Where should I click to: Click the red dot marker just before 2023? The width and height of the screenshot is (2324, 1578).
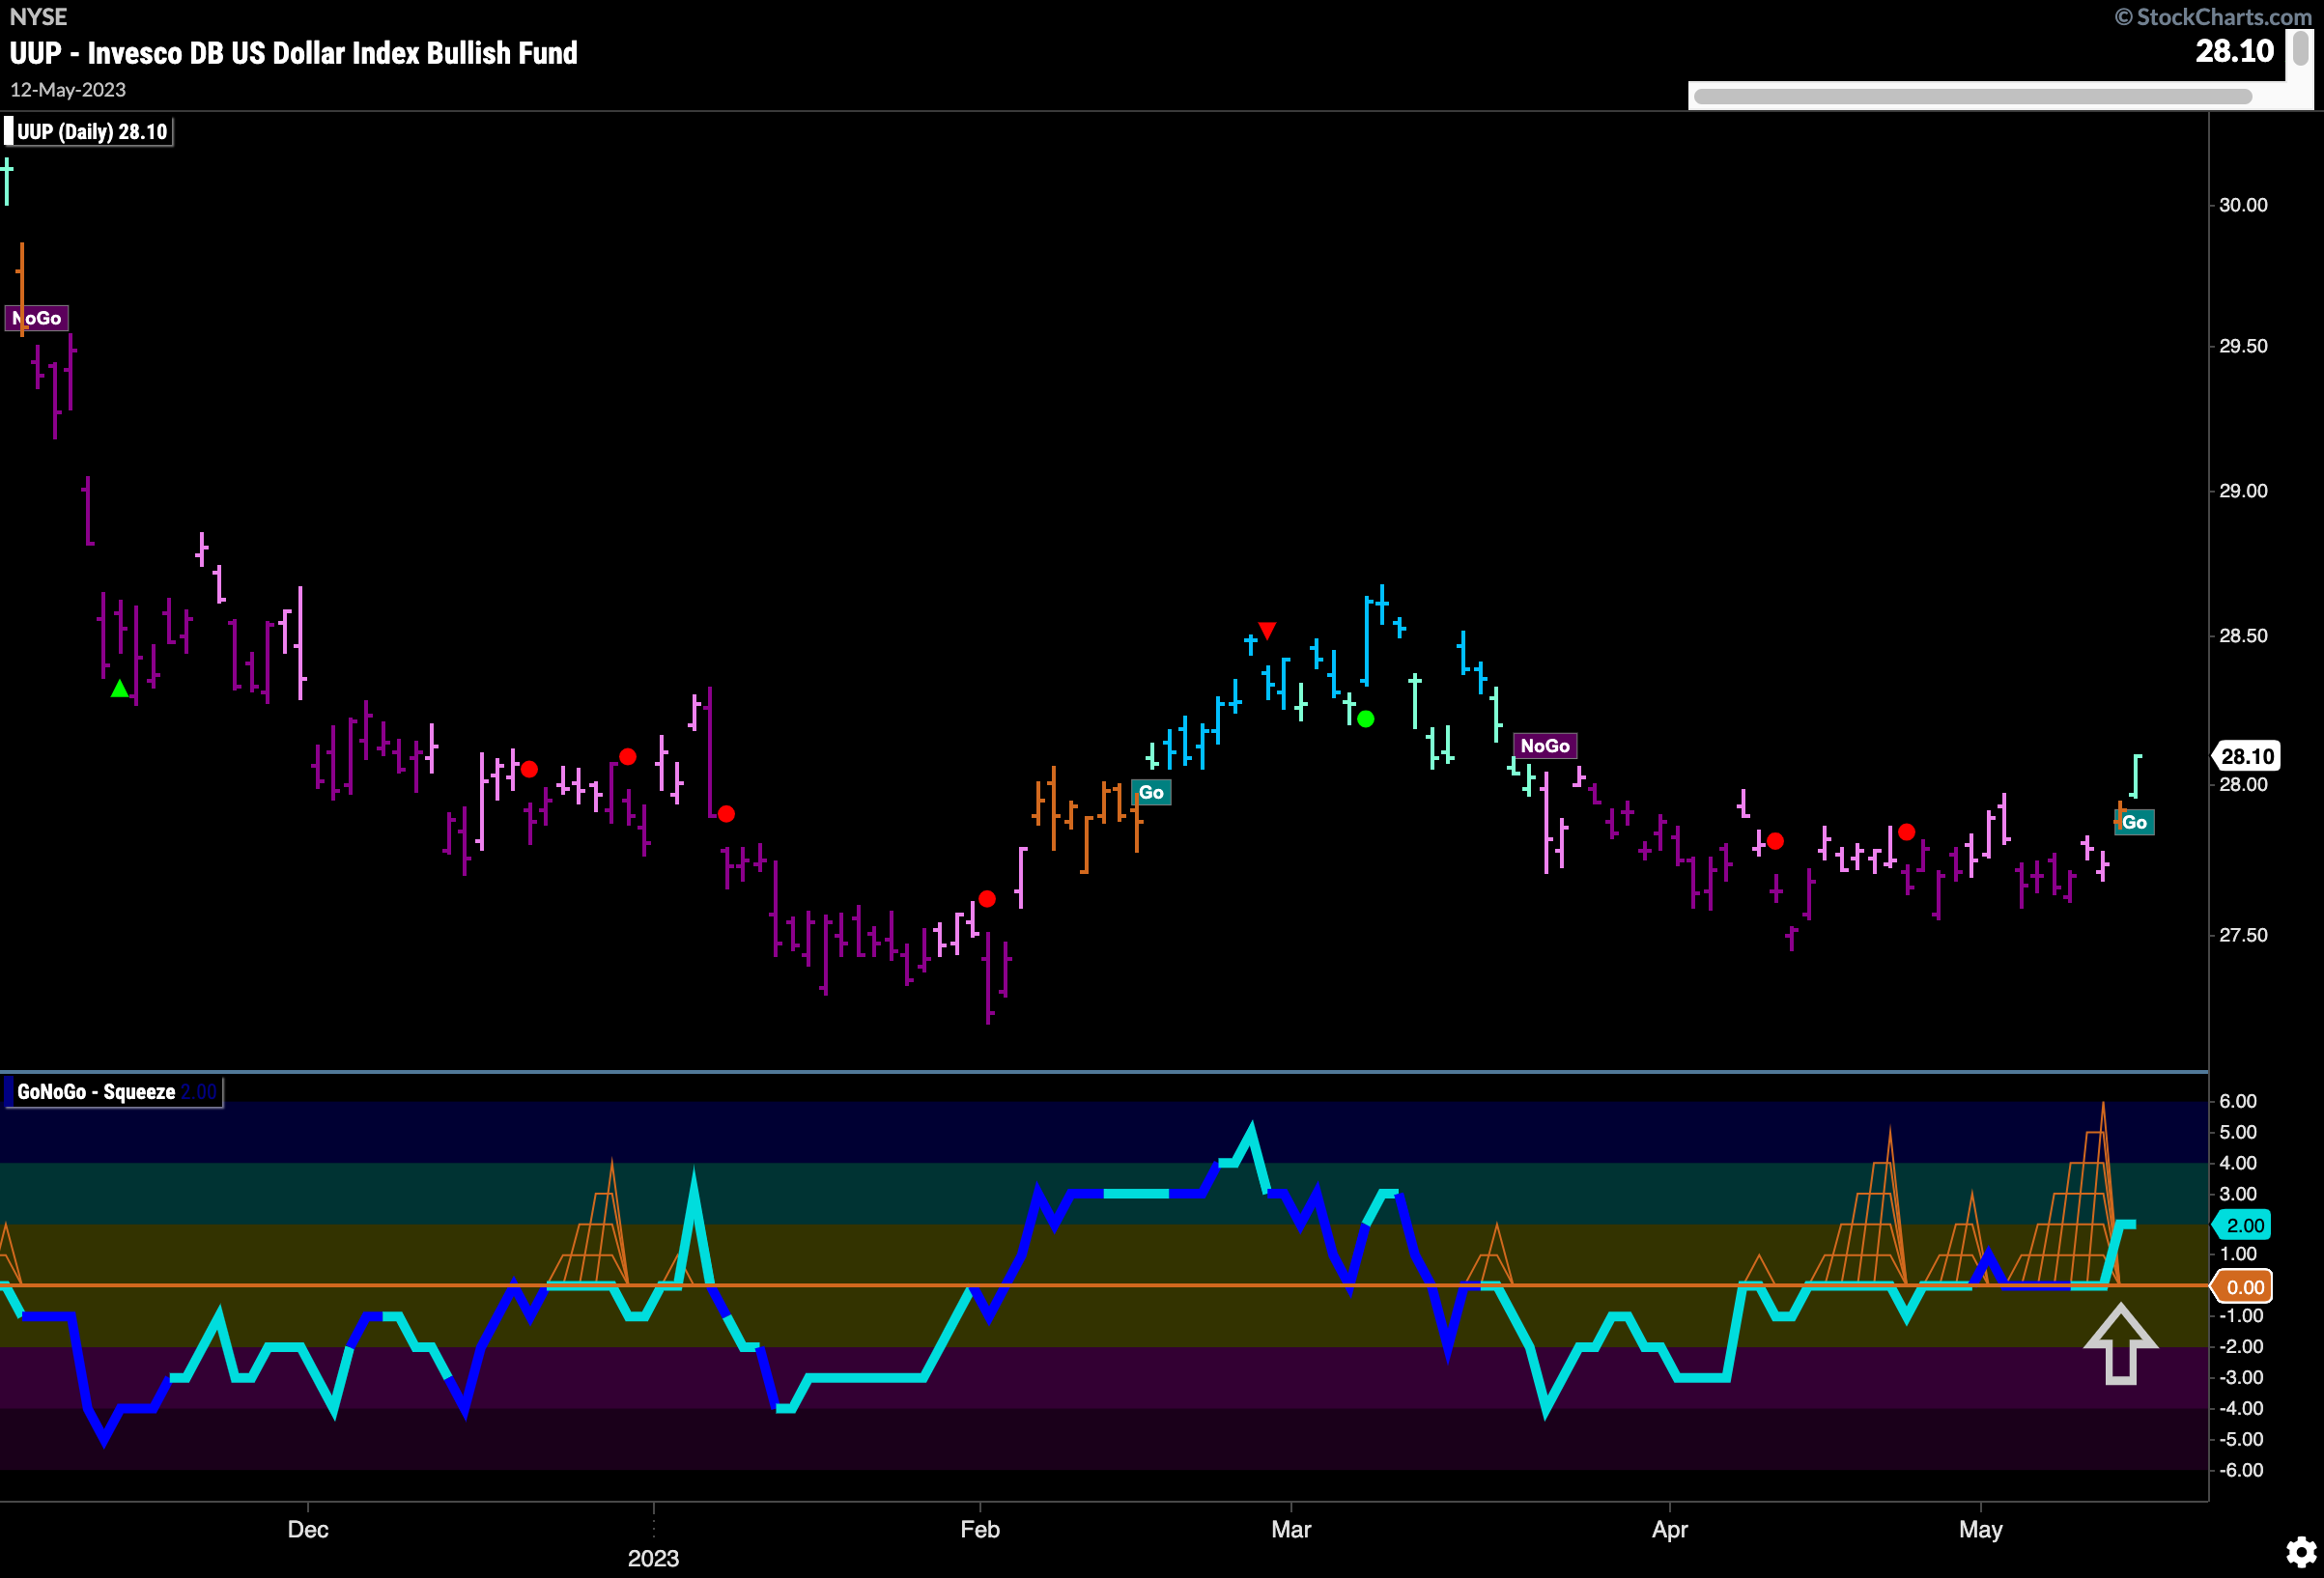(x=627, y=756)
